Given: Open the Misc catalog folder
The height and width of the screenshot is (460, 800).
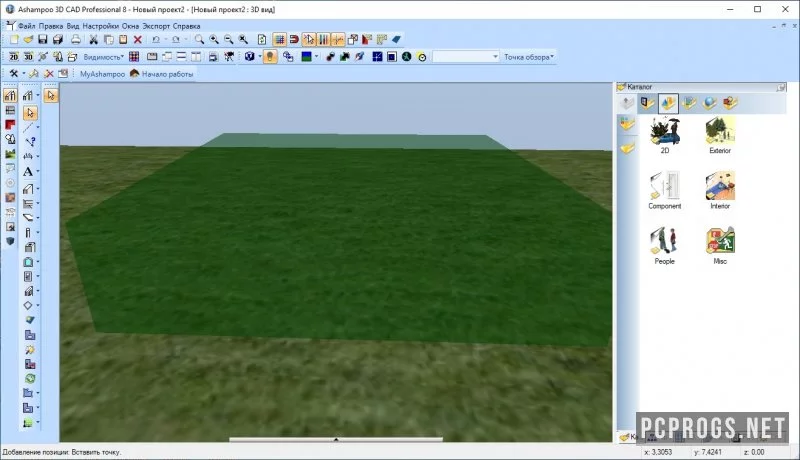Looking at the screenshot, I should [720, 245].
